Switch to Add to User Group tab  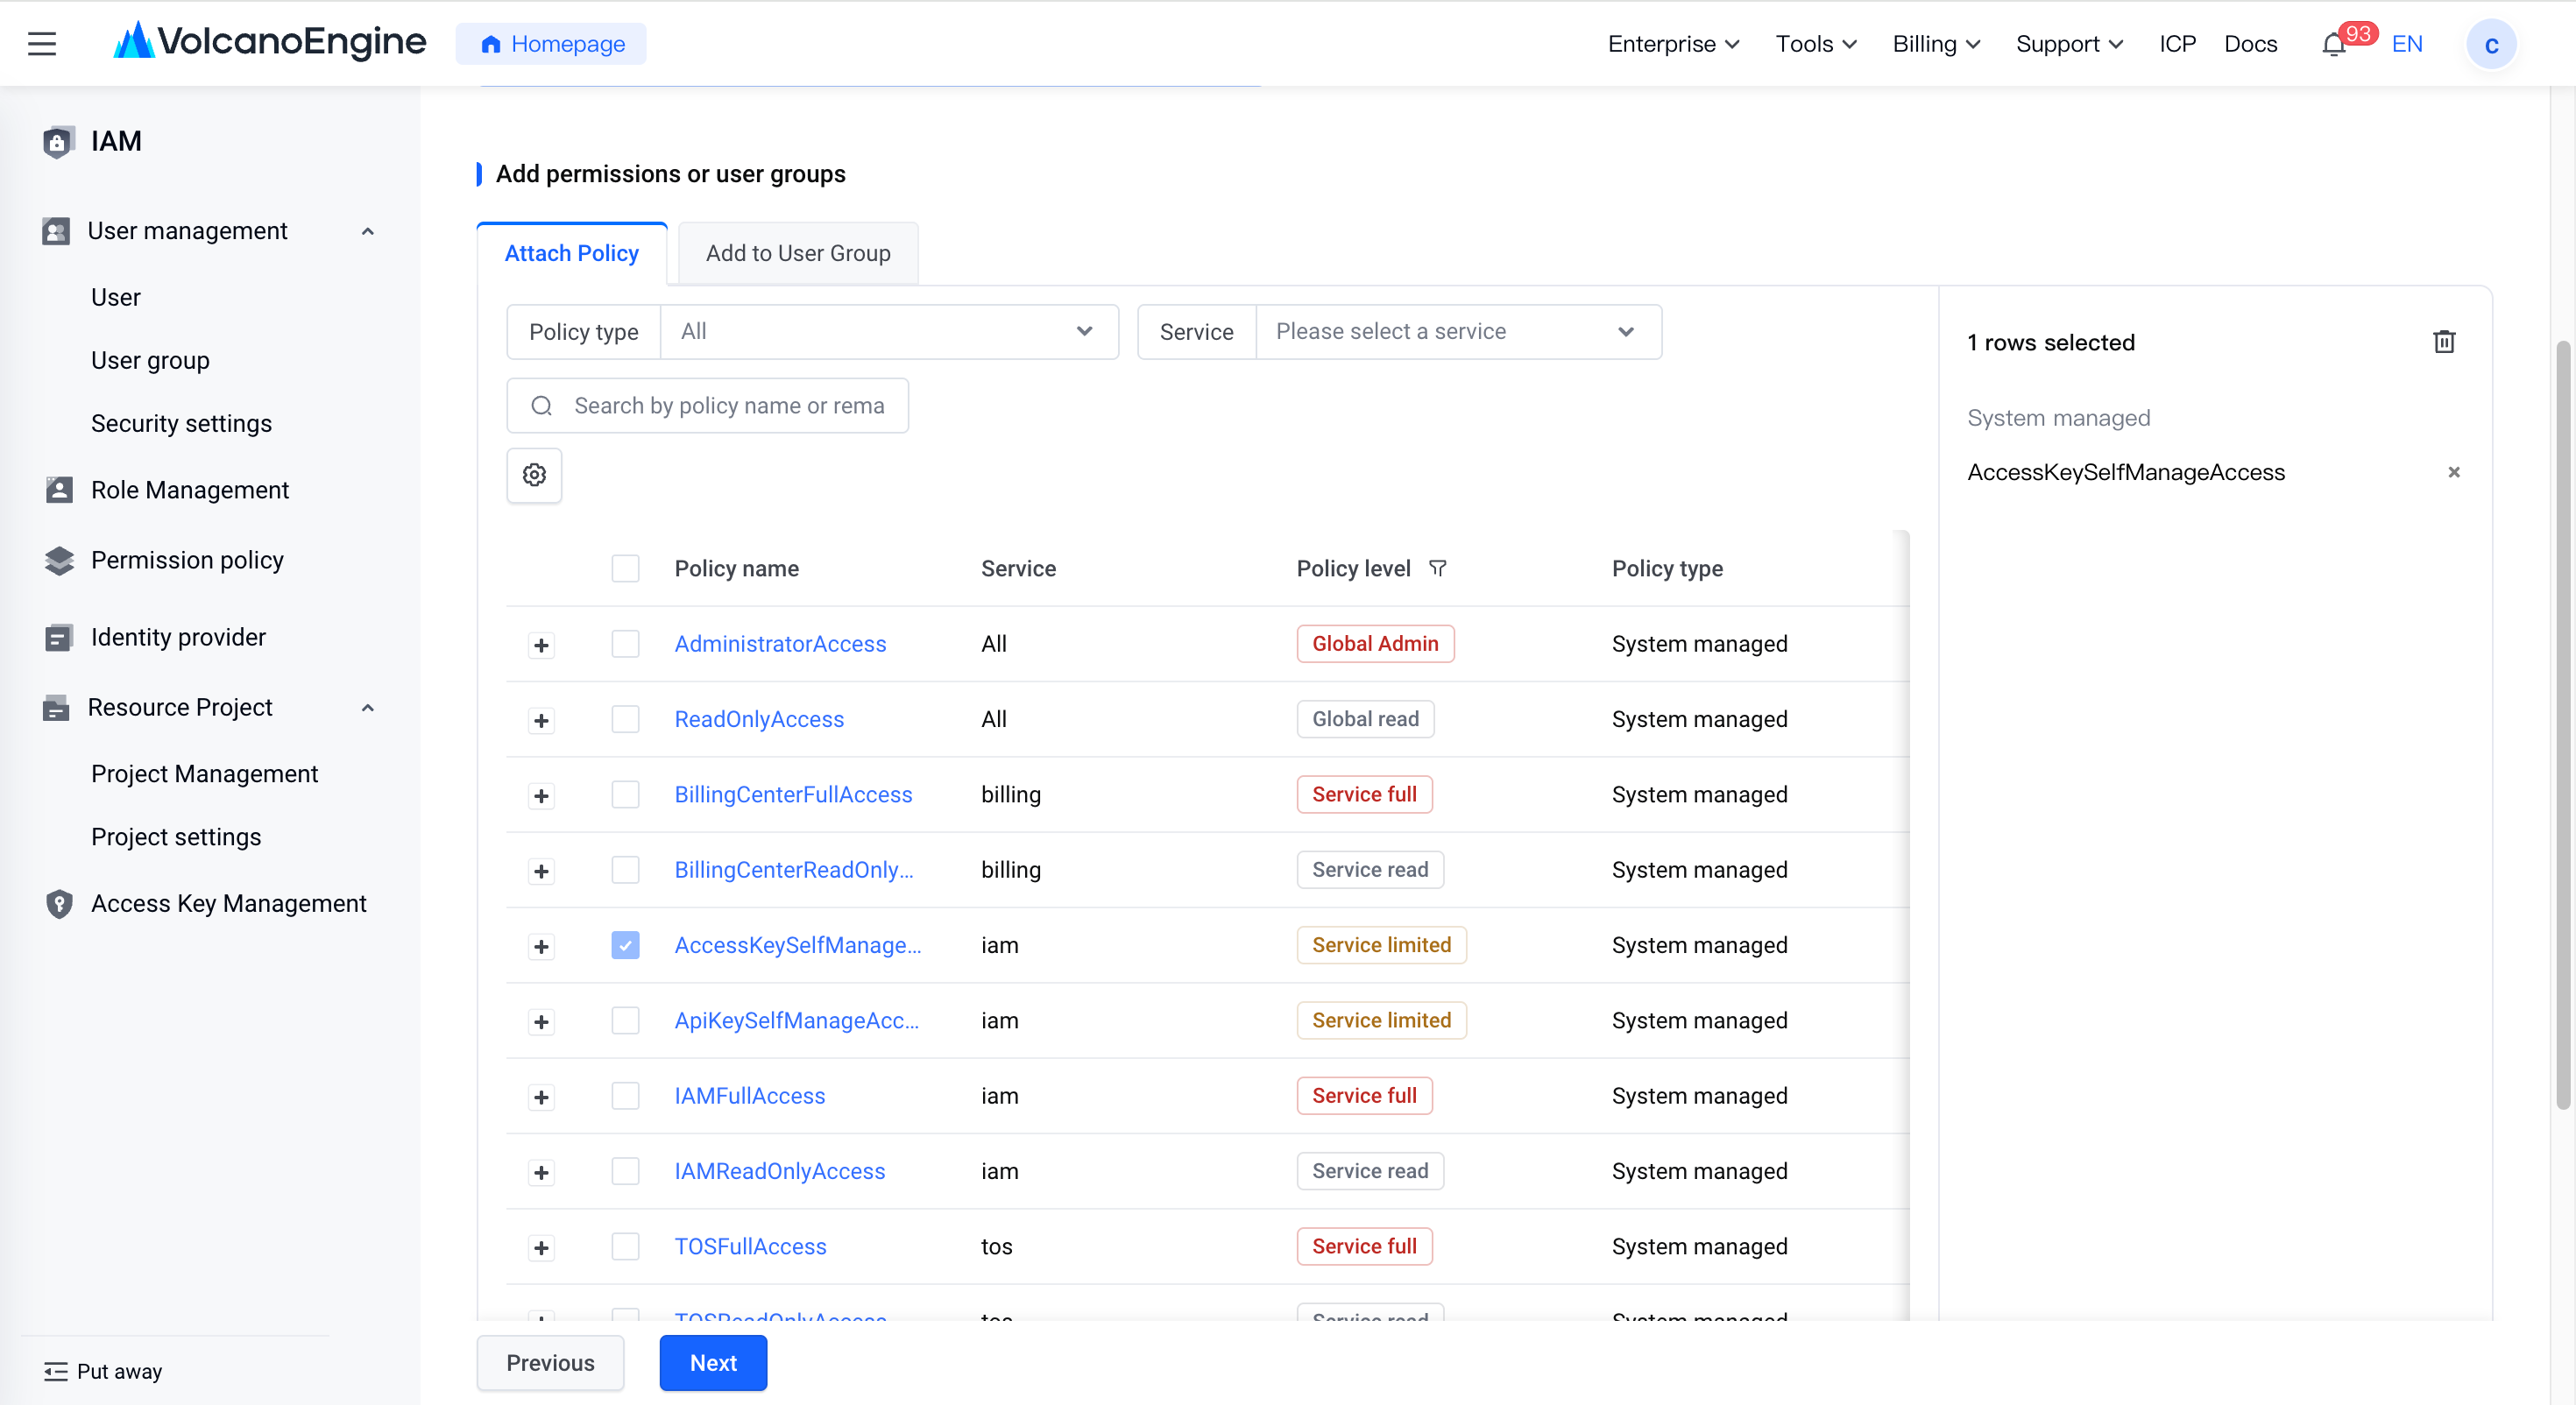coord(798,253)
